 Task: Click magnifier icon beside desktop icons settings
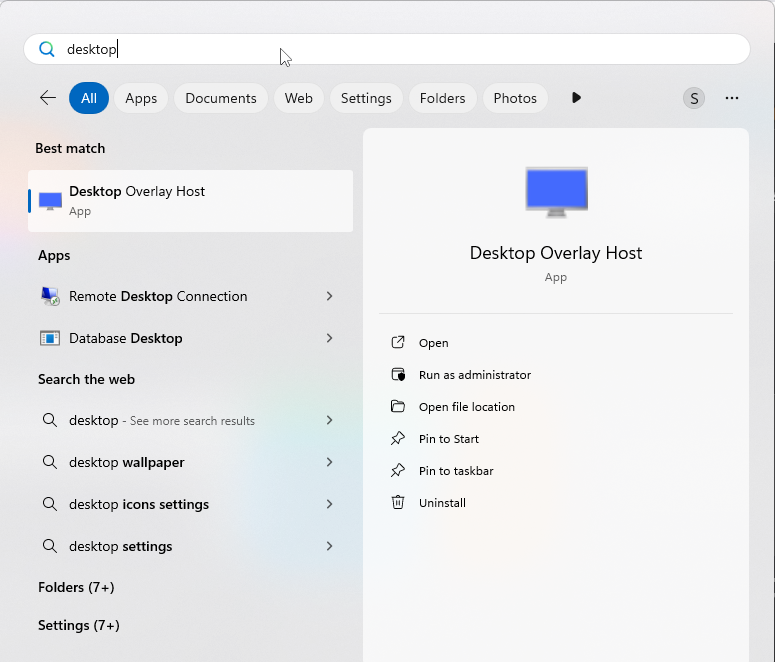click(50, 504)
